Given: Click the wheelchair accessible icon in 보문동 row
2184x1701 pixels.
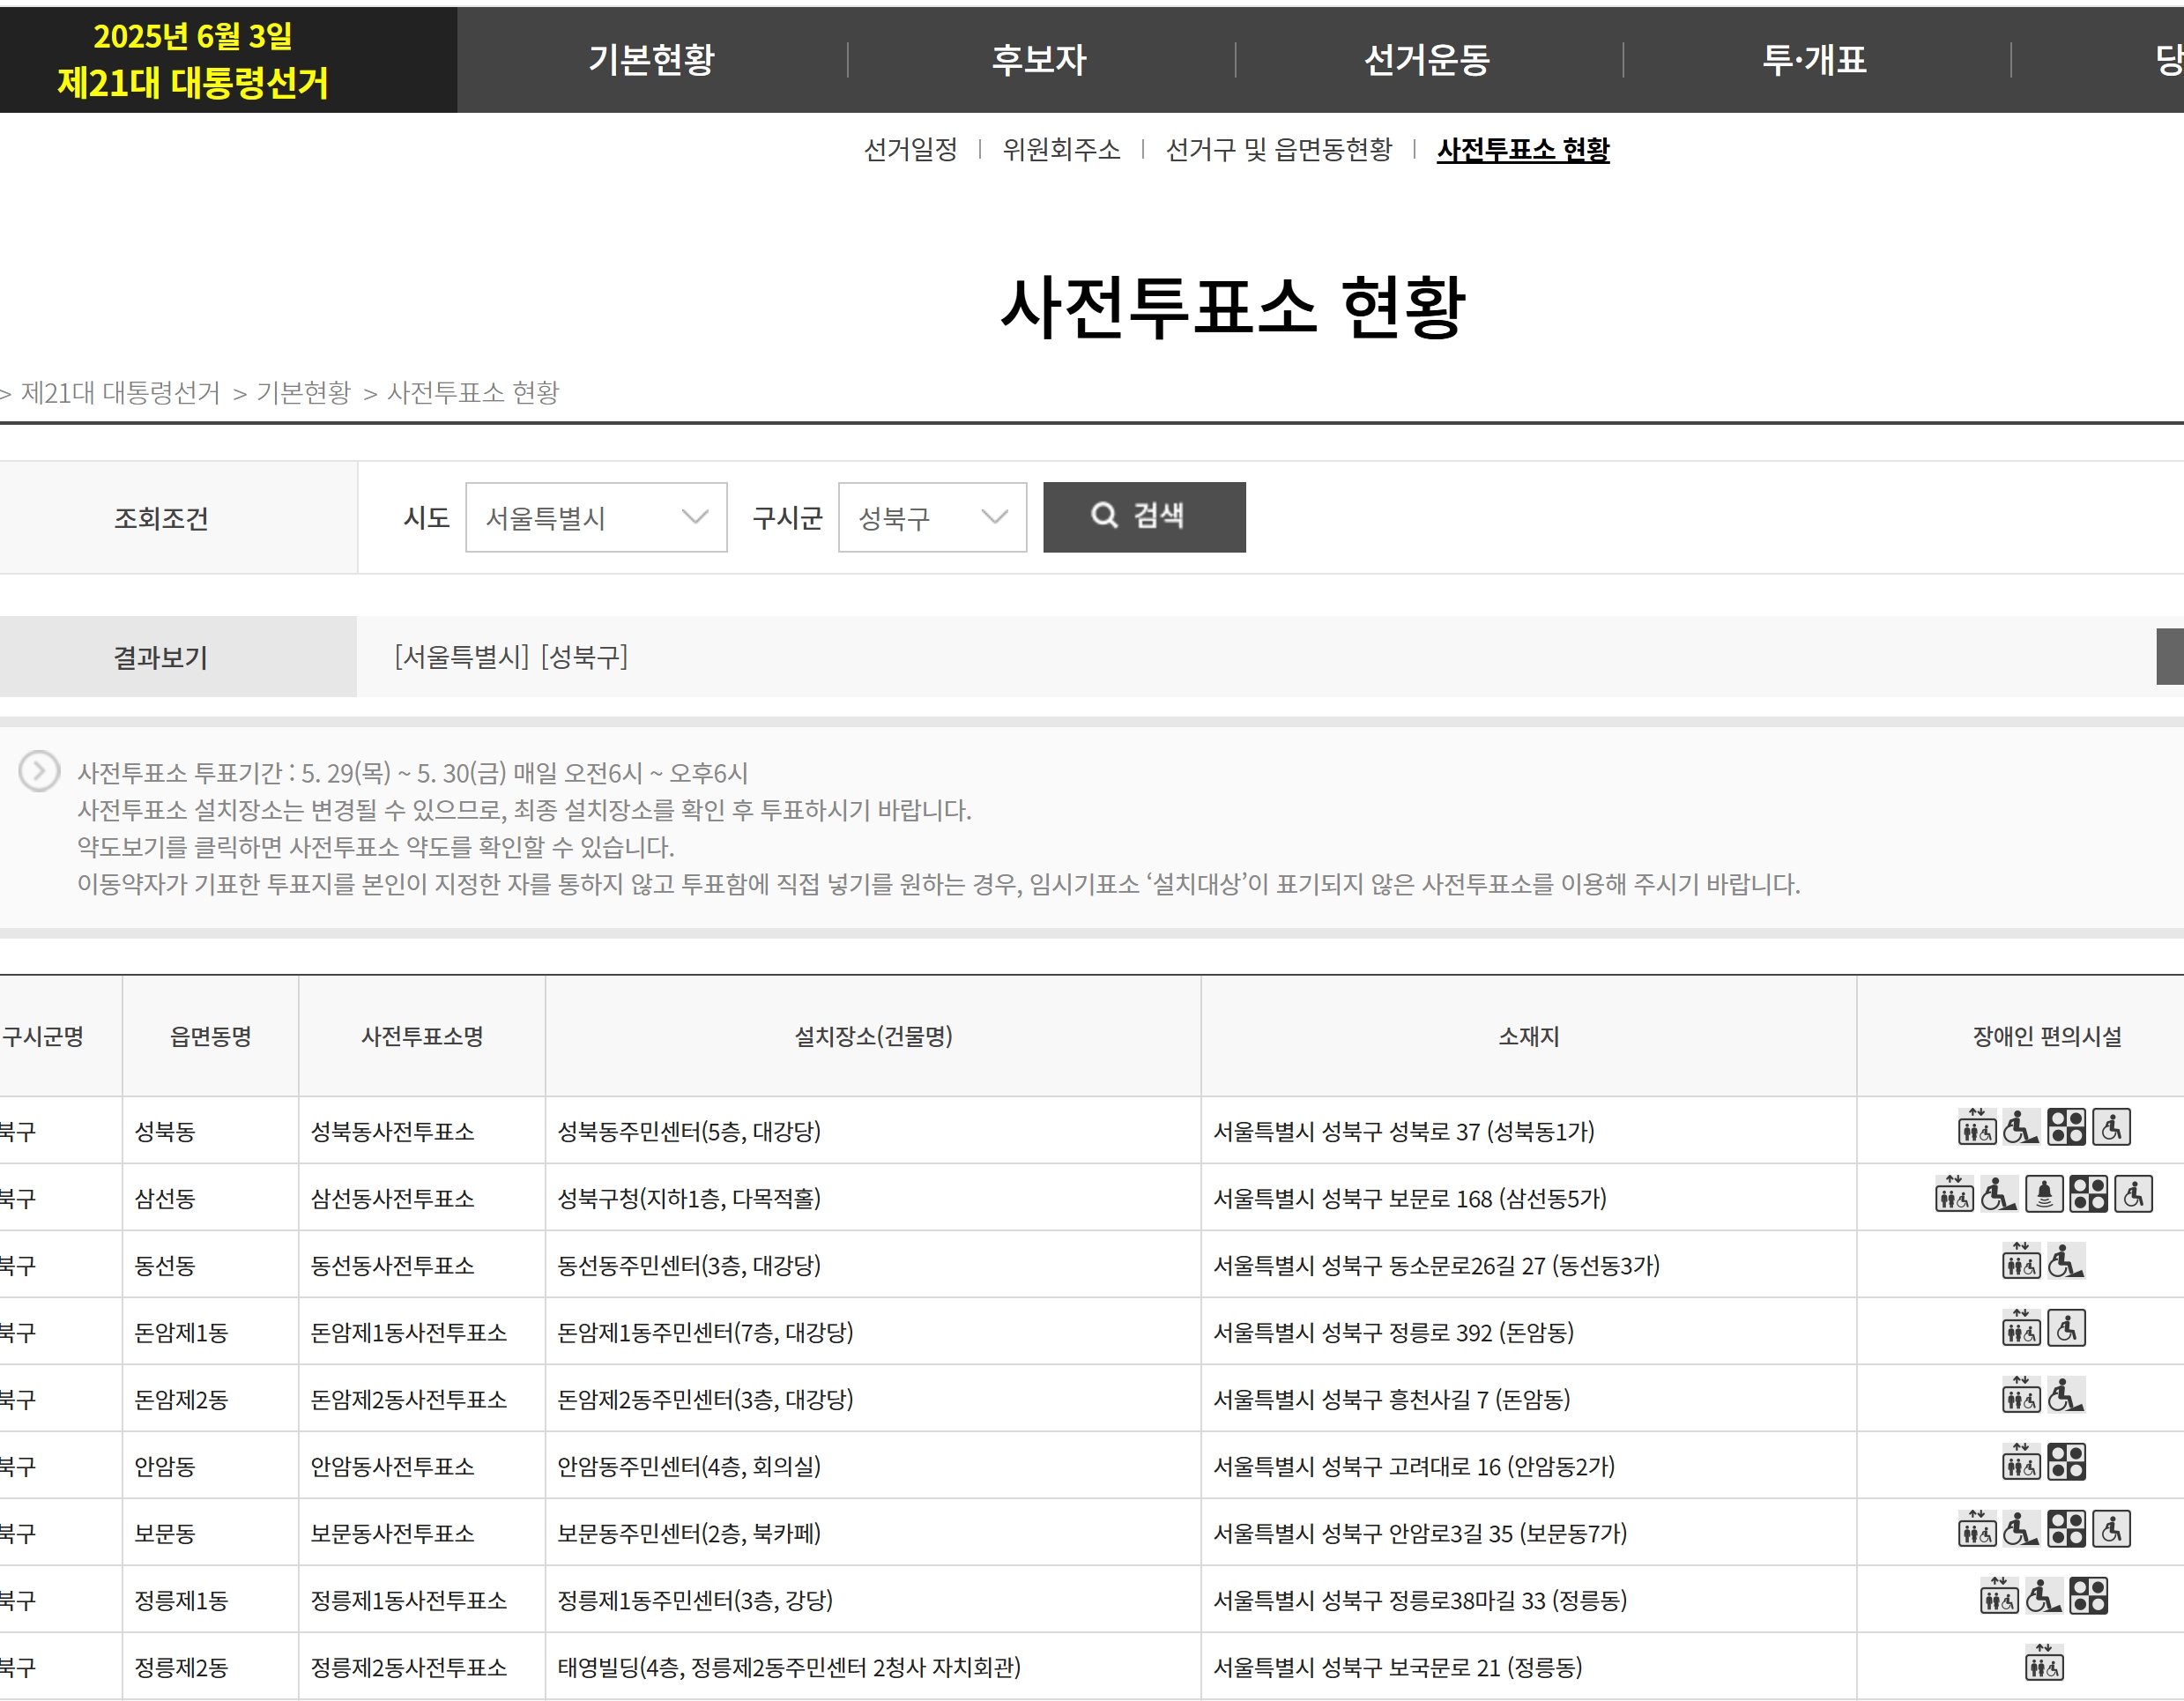Looking at the screenshot, I should click(x=2111, y=1529).
